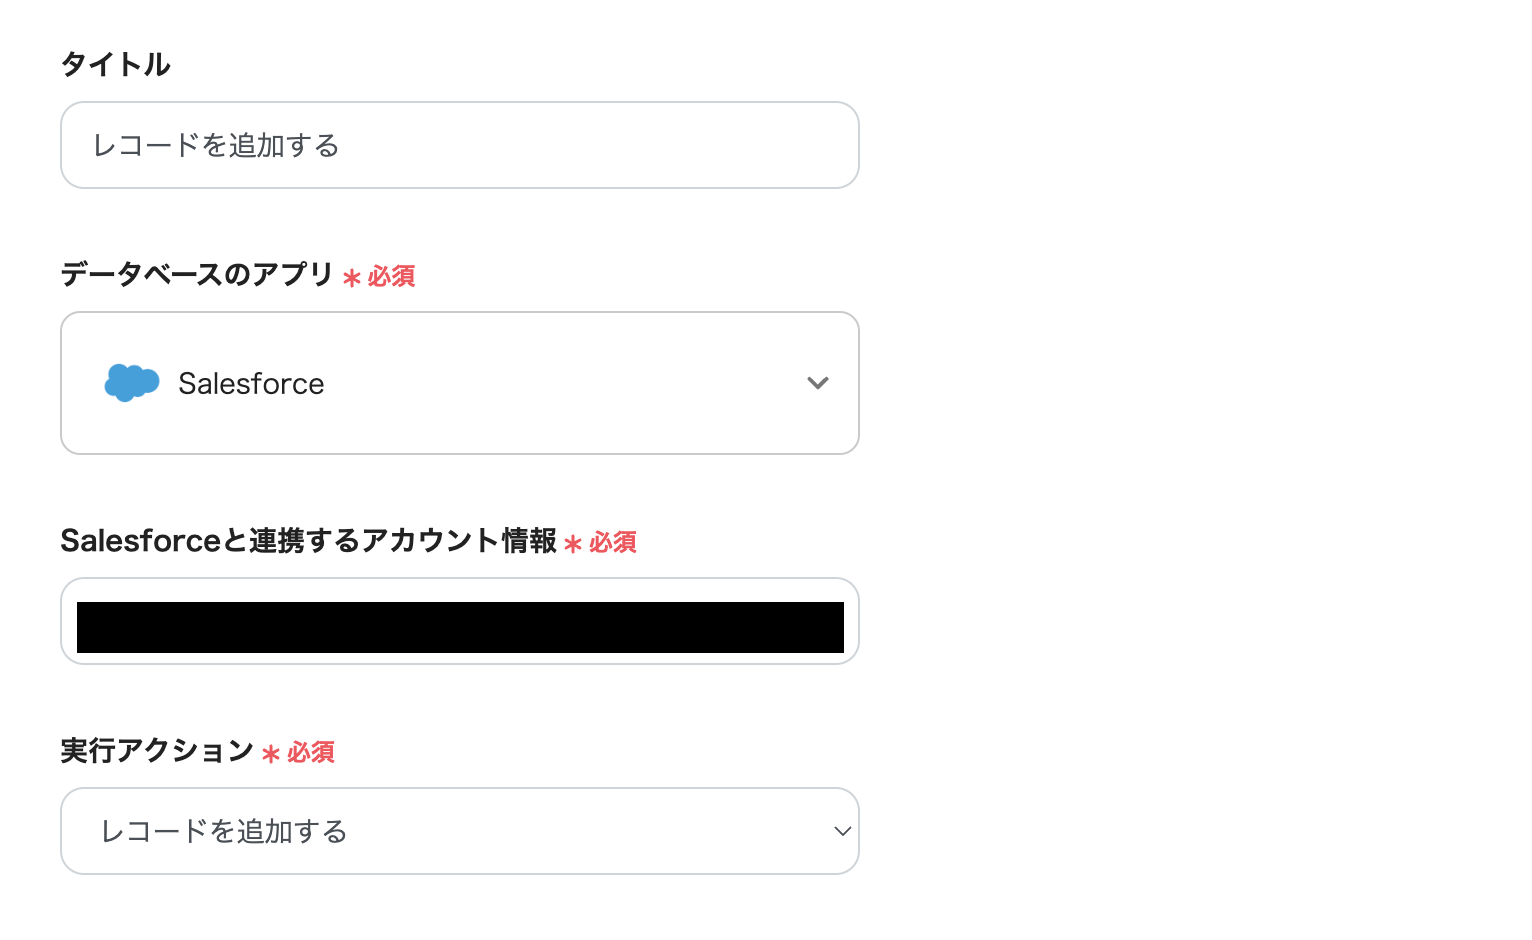Viewport: 1532px width, 940px height.
Task: Click the 必須 text near 実行アクション
Action: point(310,753)
